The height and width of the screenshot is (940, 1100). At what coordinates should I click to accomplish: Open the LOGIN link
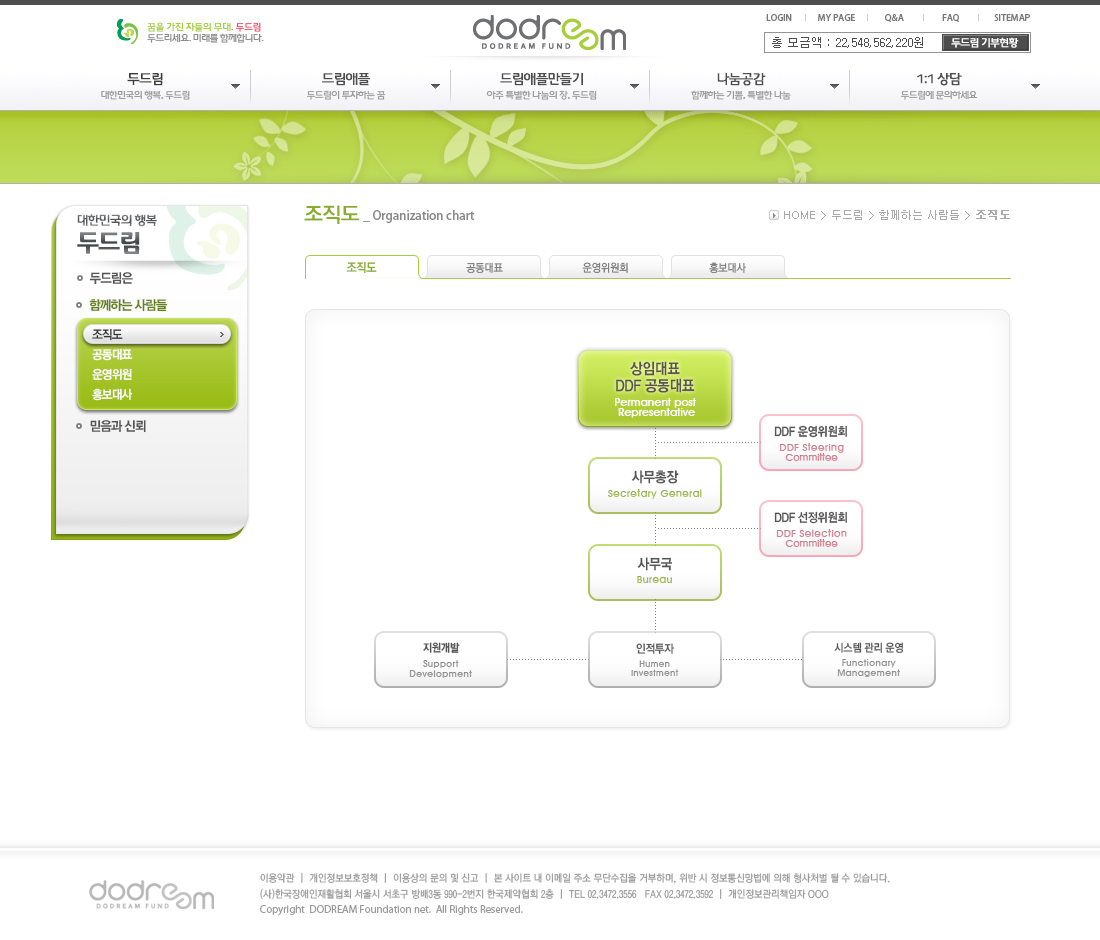[x=778, y=18]
